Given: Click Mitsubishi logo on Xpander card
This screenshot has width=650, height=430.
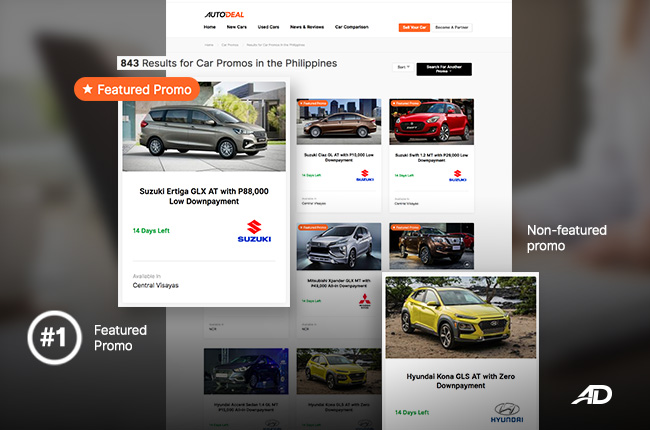Looking at the screenshot, I should click(365, 301).
